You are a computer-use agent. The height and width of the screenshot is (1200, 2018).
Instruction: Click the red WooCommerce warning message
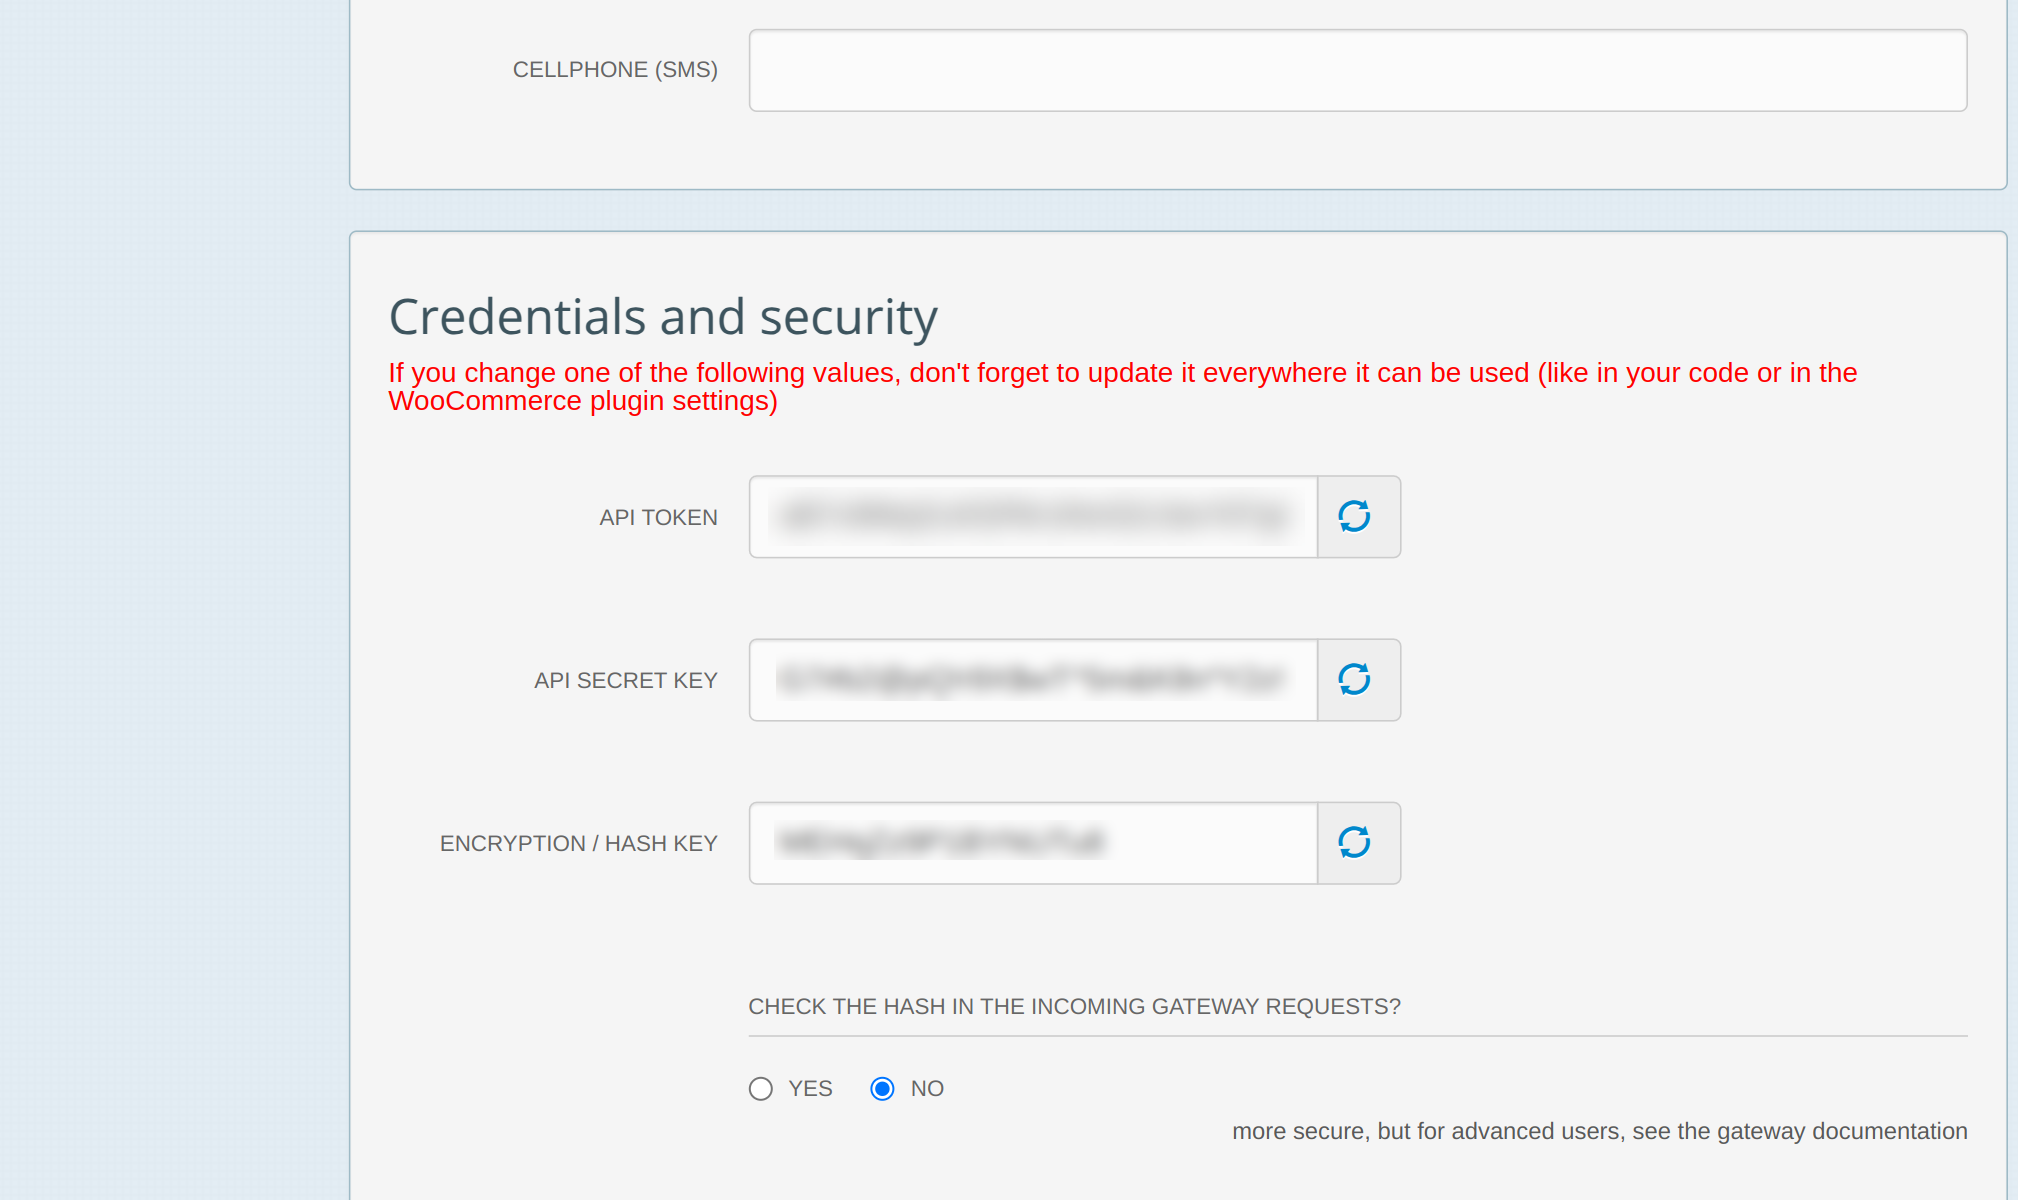(1120, 386)
